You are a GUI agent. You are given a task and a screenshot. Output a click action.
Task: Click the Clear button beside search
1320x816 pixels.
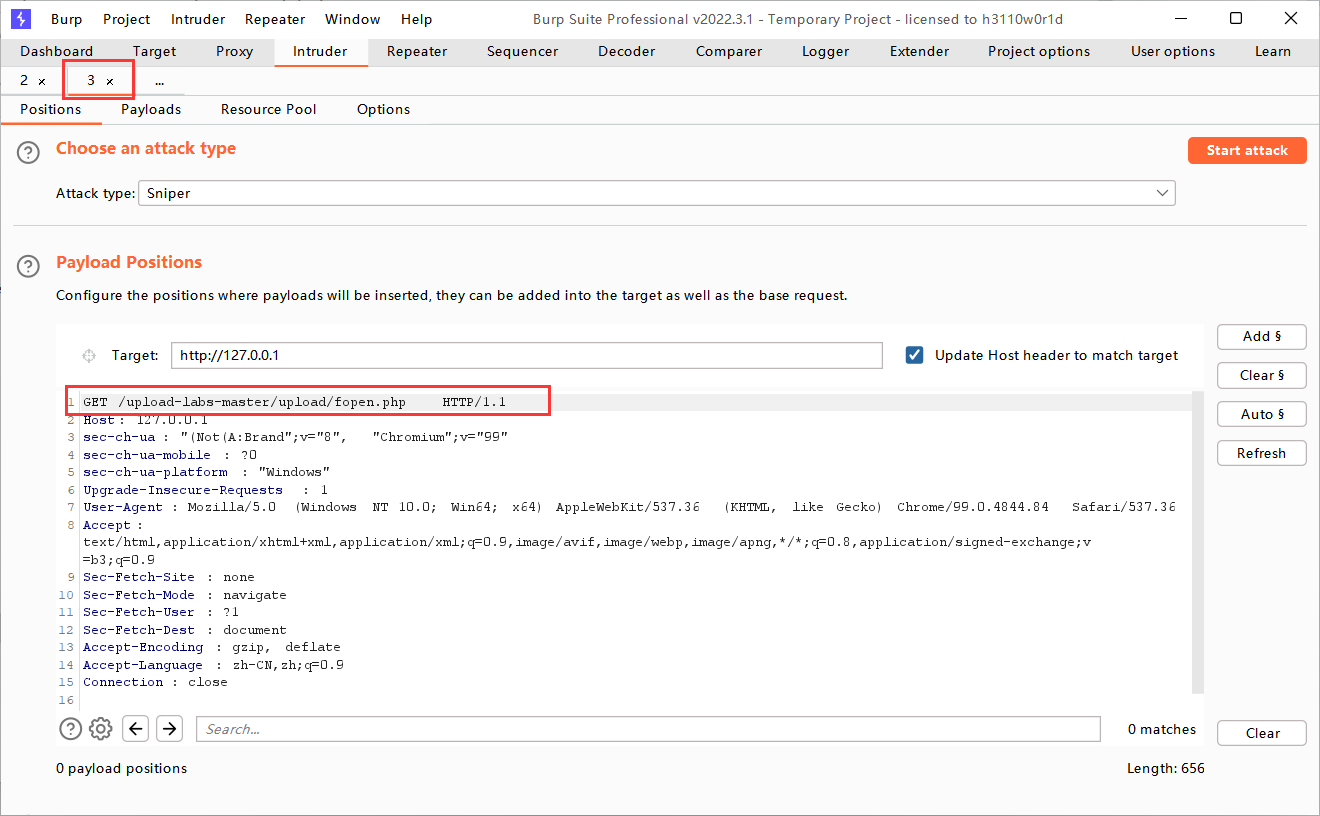click(1262, 733)
